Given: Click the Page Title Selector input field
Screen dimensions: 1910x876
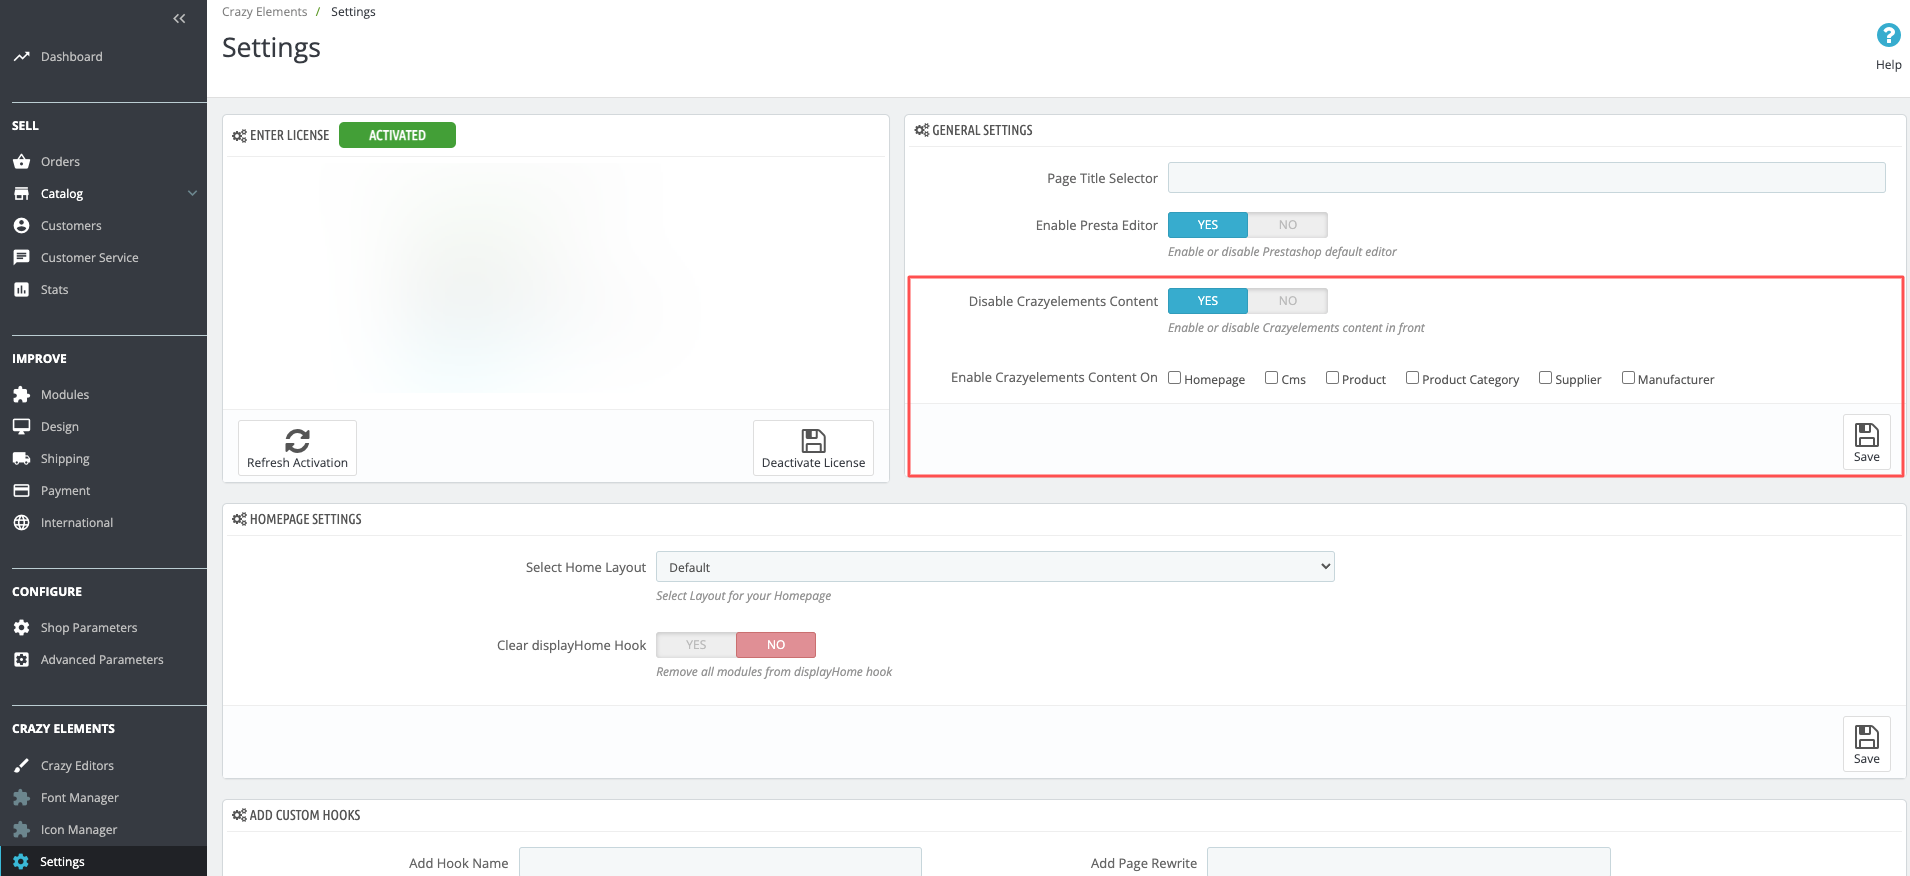Looking at the screenshot, I should 1526,178.
